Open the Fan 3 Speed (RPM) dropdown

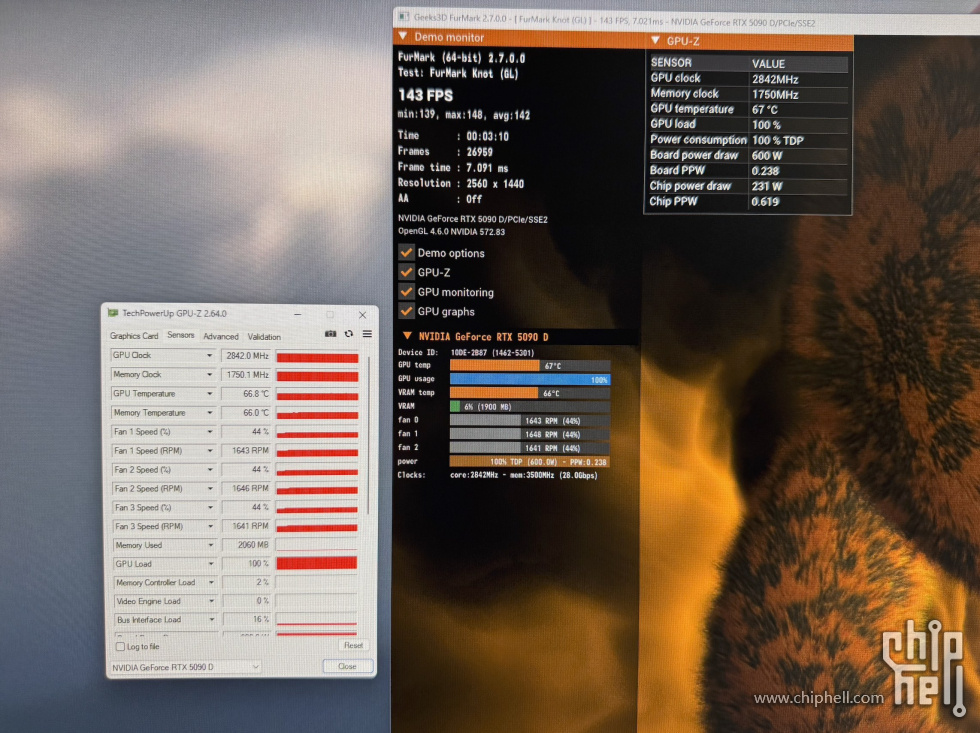211,526
